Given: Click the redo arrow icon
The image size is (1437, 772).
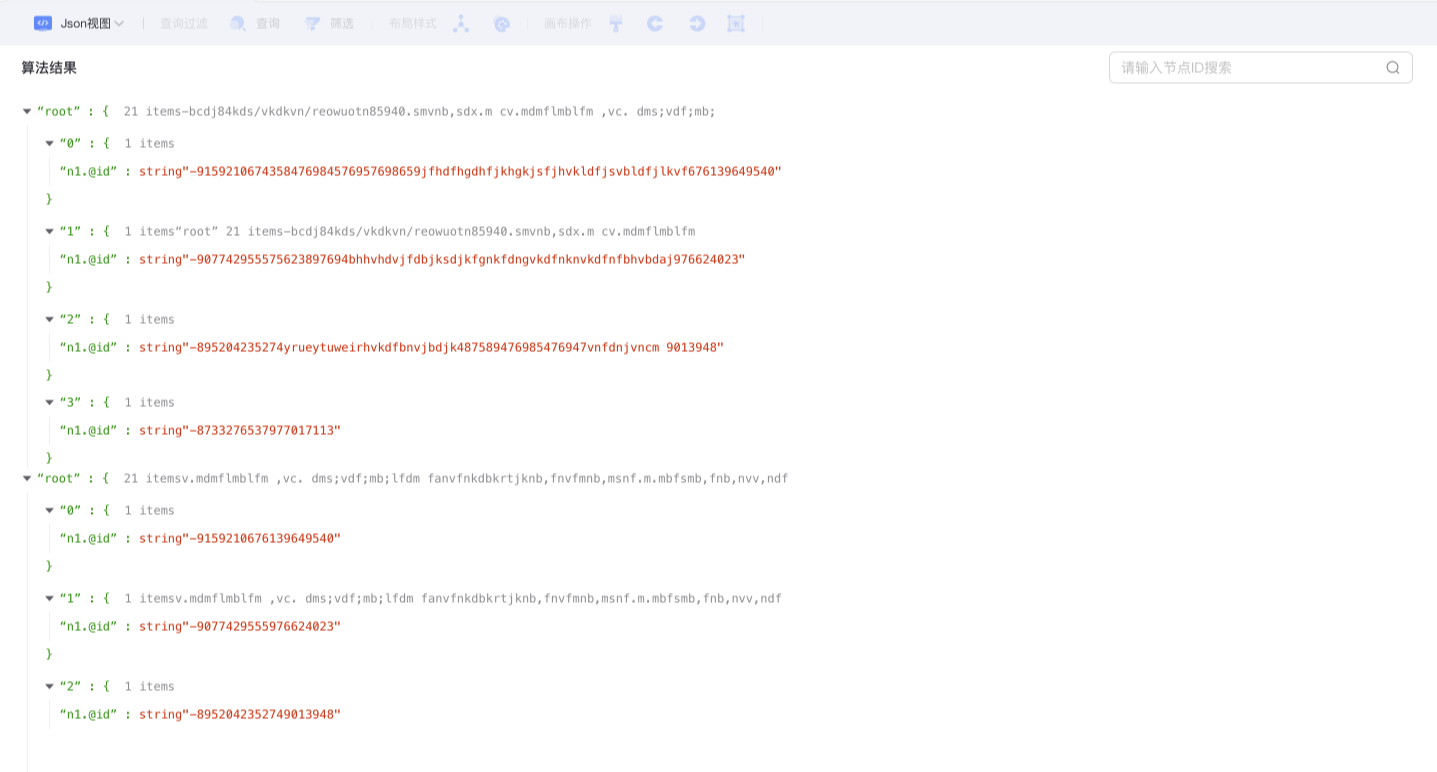Looking at the screenshot, I should [697, 24].
